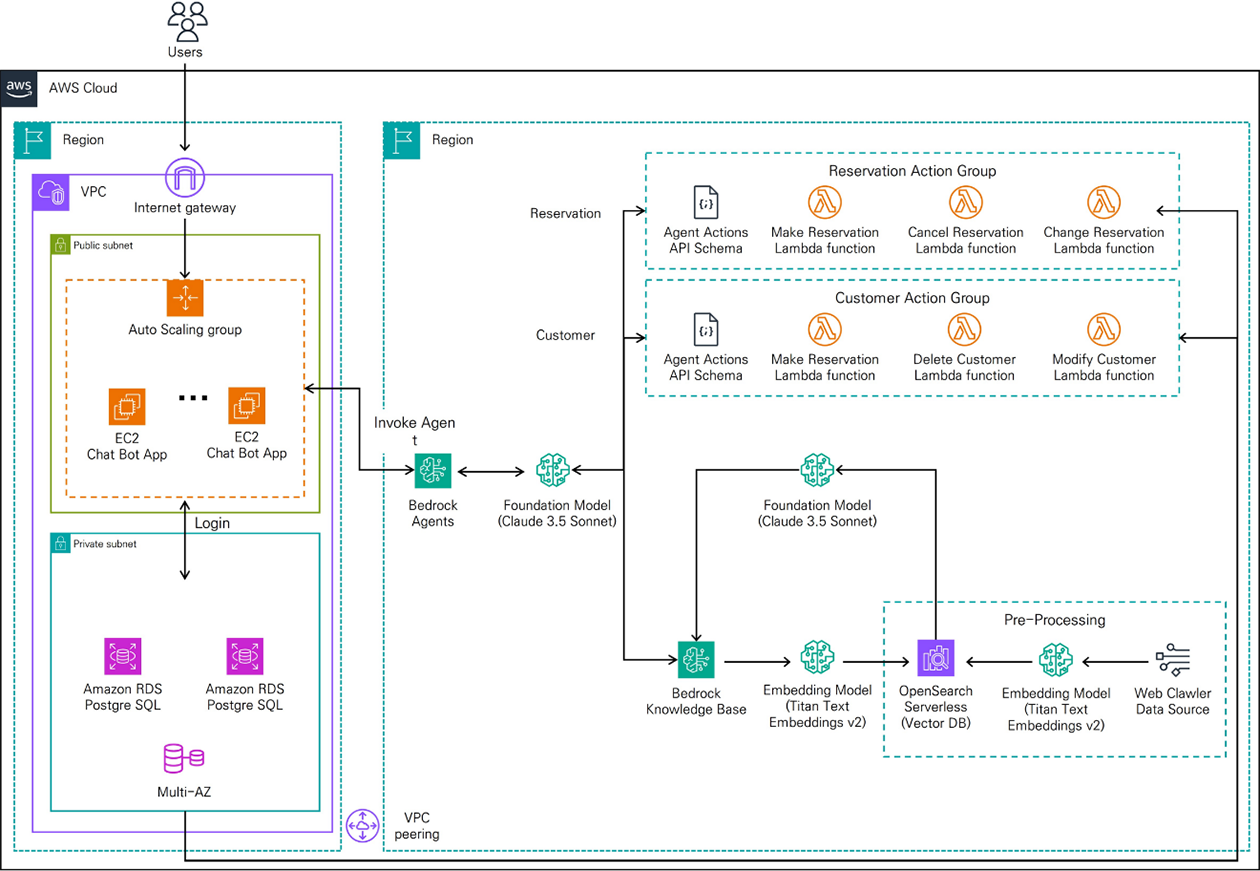This screenshot has width=1260, height=871.
Task: Click the "Pre-Processing" heading
Action: coord(1055,620)
